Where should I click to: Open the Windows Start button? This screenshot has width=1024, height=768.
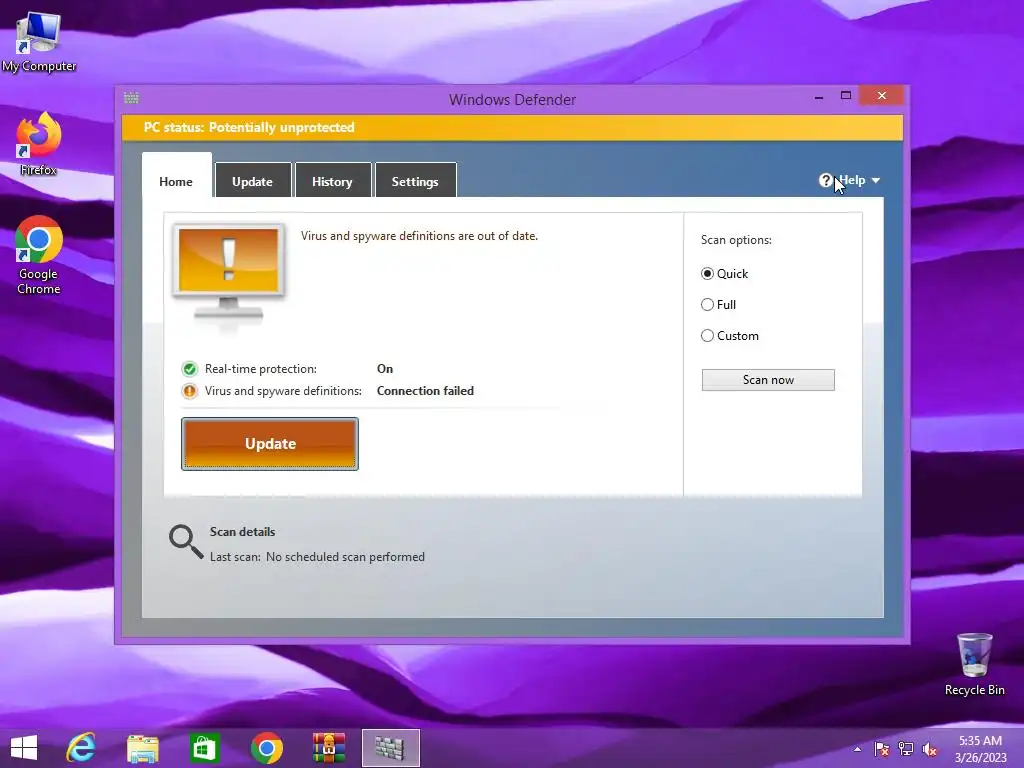click(x=24, y=748)
